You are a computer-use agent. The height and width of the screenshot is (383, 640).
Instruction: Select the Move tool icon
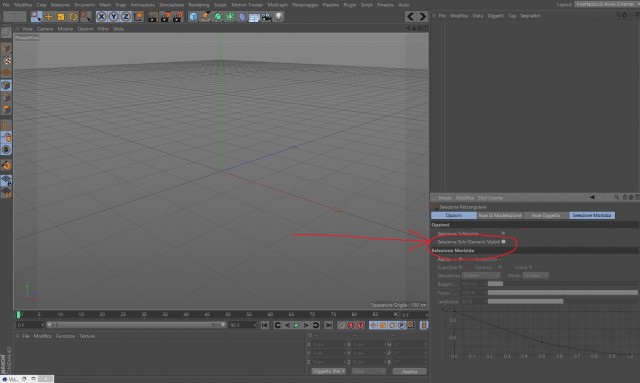pos(49,17)
